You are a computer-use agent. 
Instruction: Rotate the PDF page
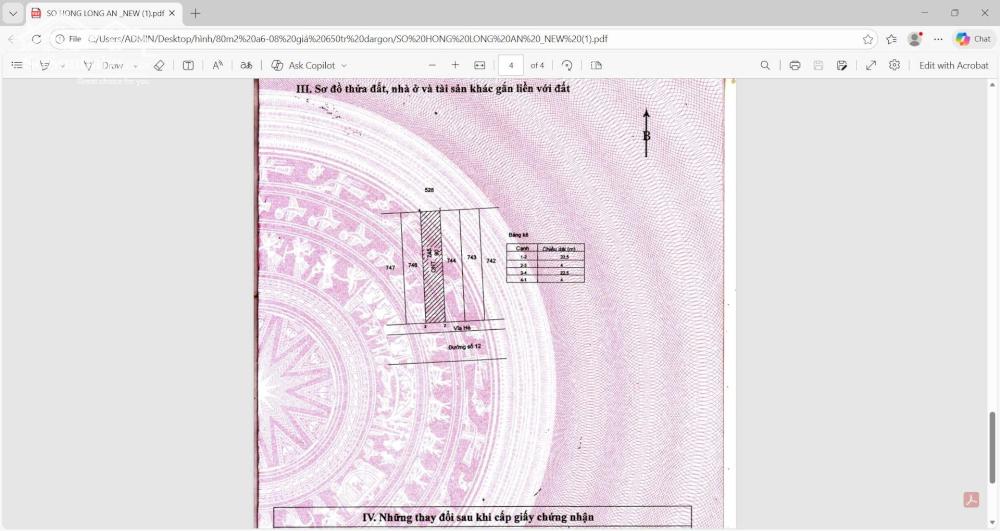tap(567, 65)
